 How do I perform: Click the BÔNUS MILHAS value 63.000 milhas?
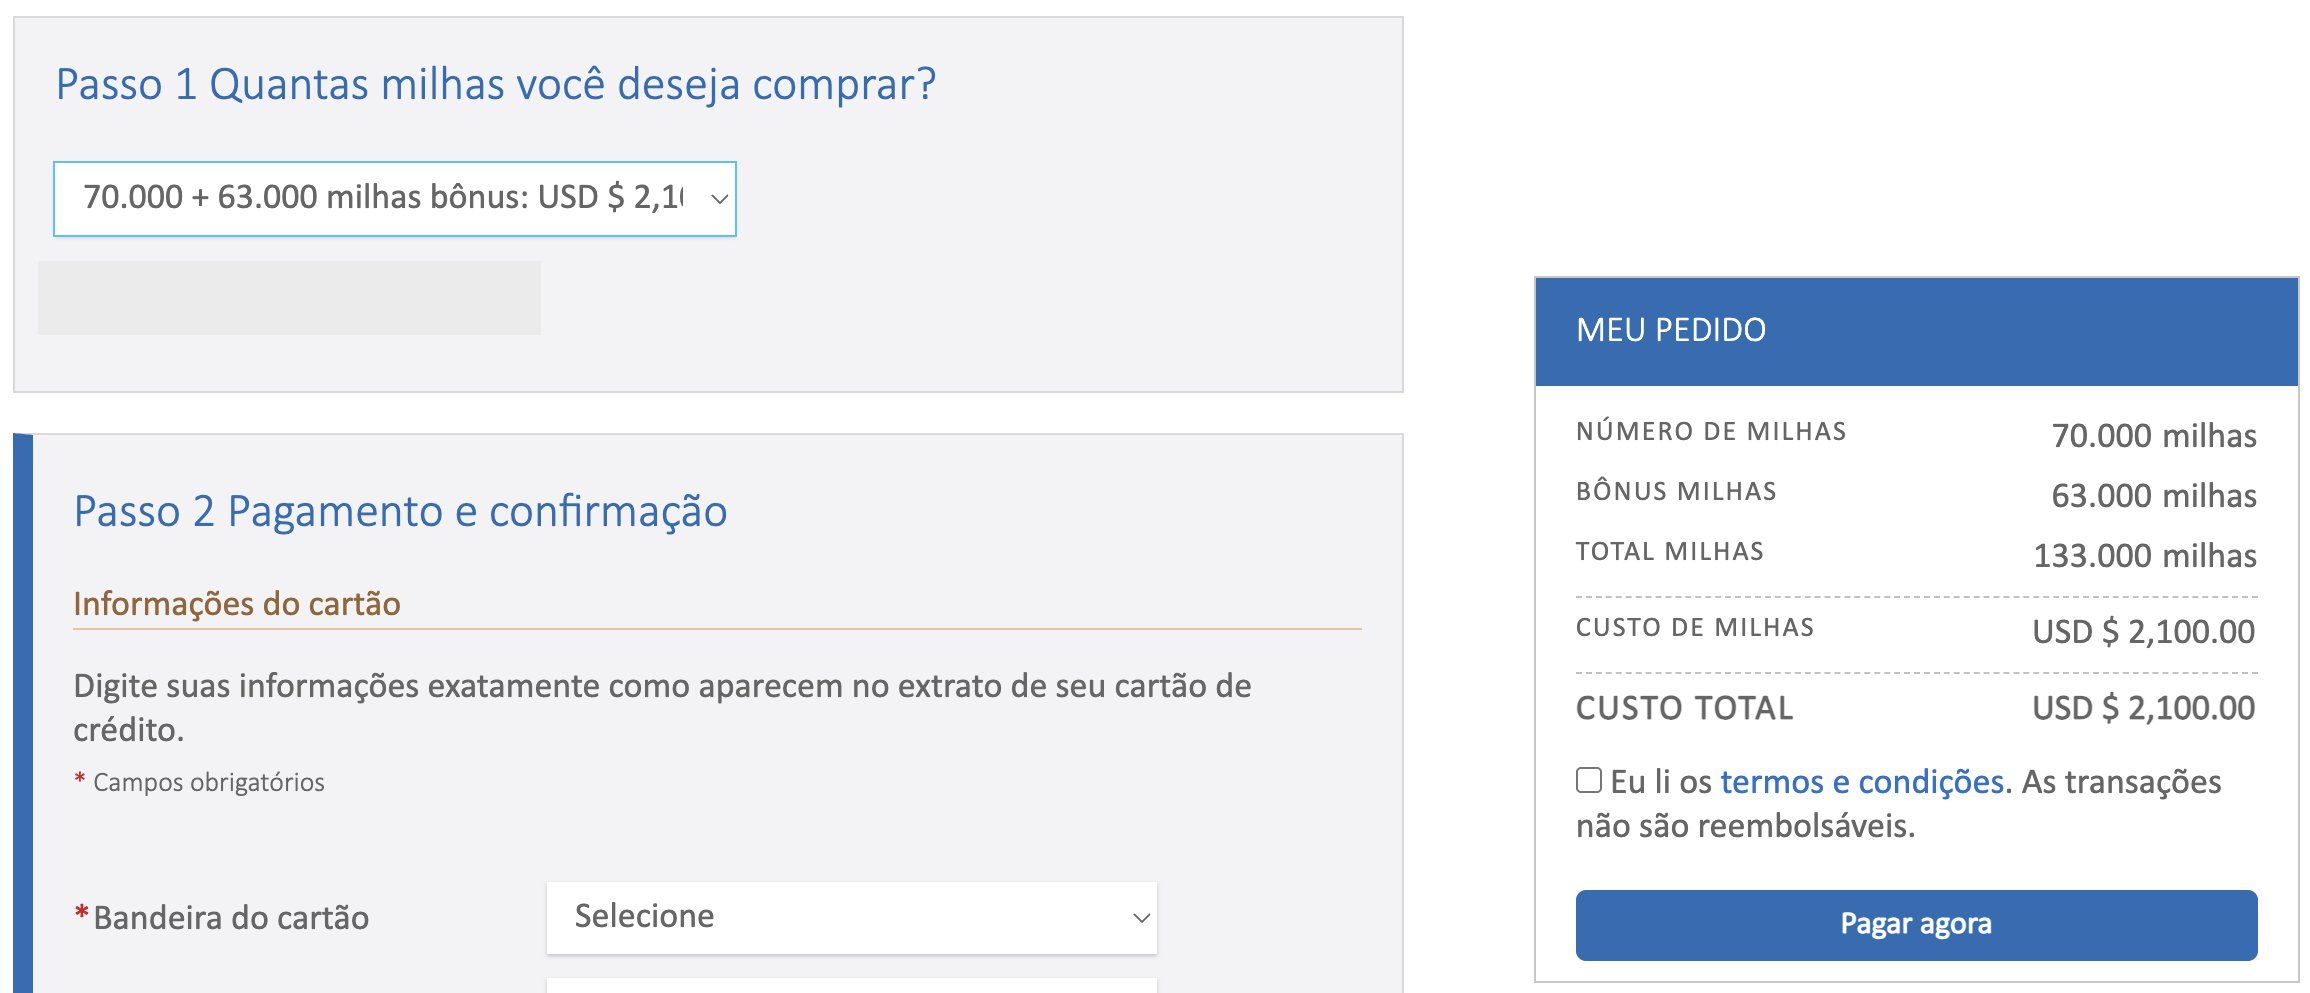pos(2154,496)
